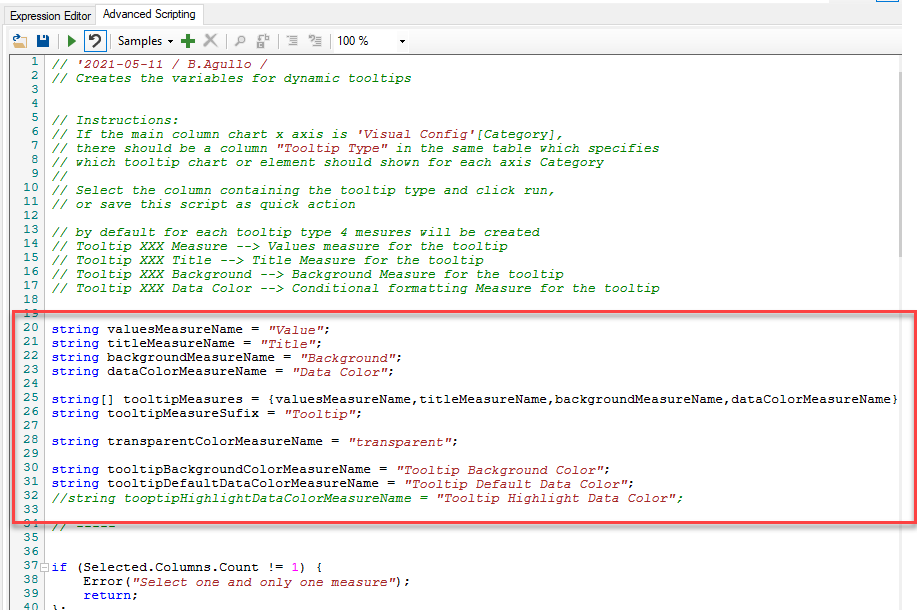Viewport: 917px width, 610px height.
Task: Open the 100 % zoom dropdown arrow
Action: point(402,41)
